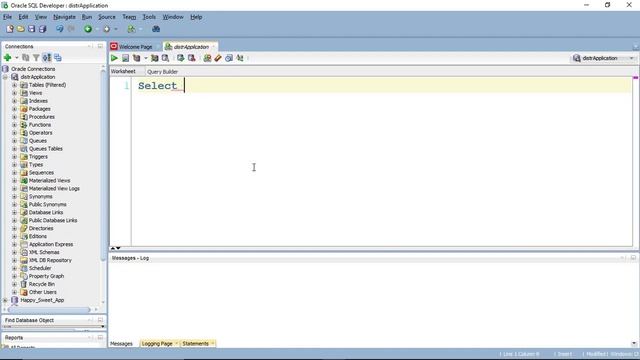The width and height of the screenshot is (640, 360).
Task: Open the Team menu
Action: pos(129,17)
